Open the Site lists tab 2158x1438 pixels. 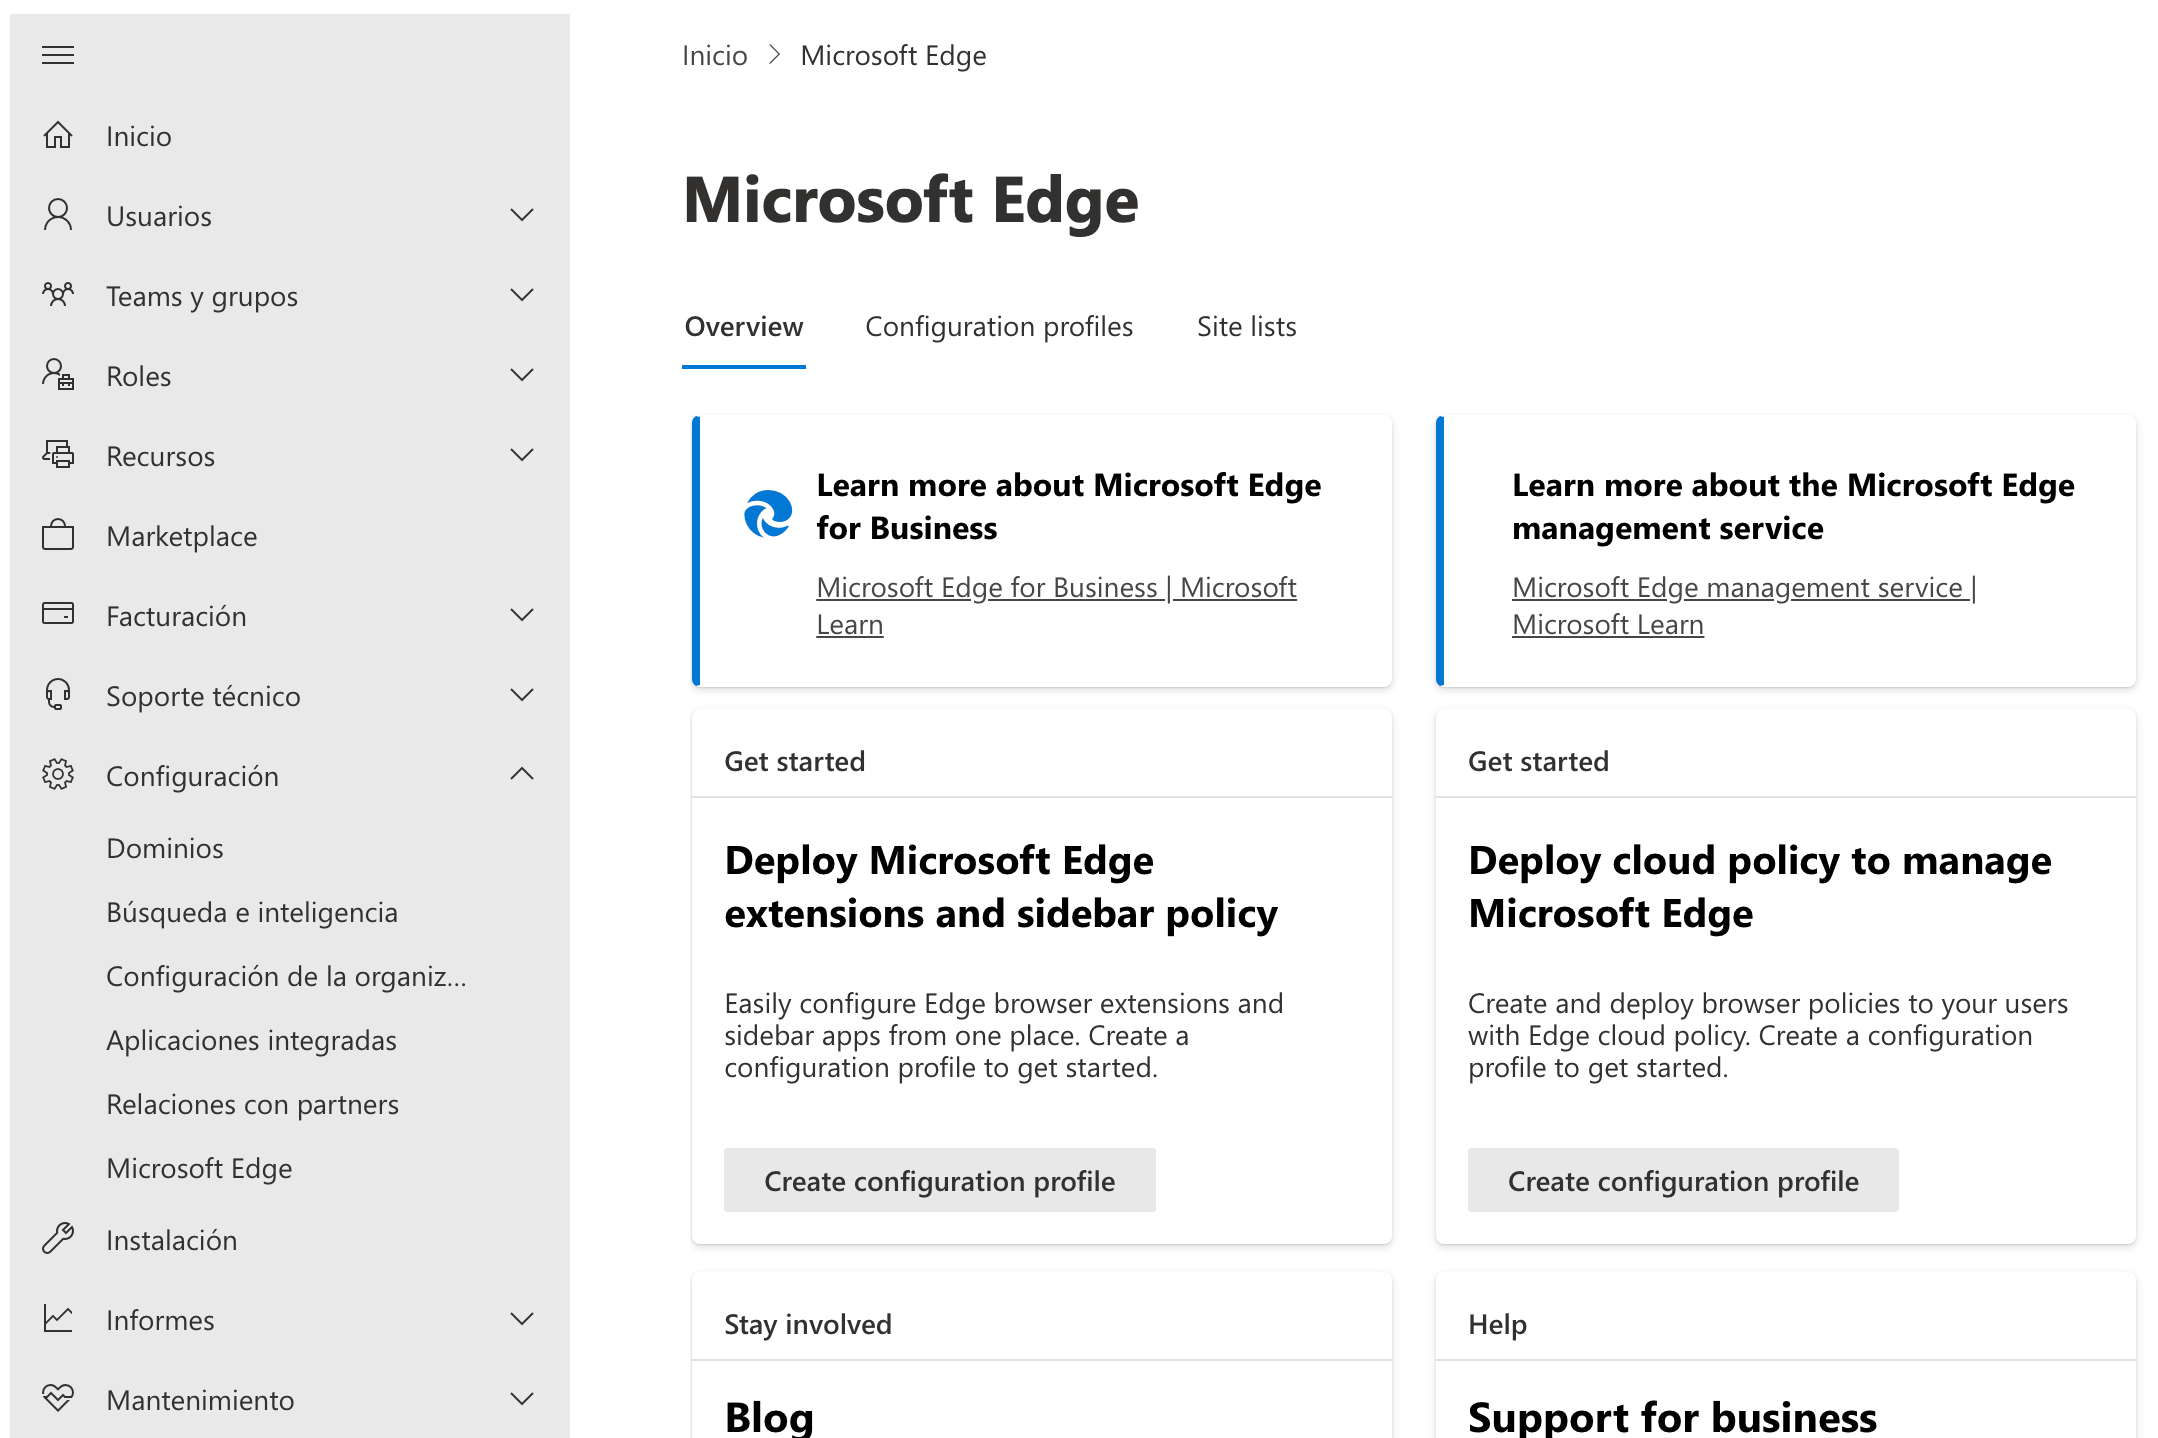point(1246,327)
